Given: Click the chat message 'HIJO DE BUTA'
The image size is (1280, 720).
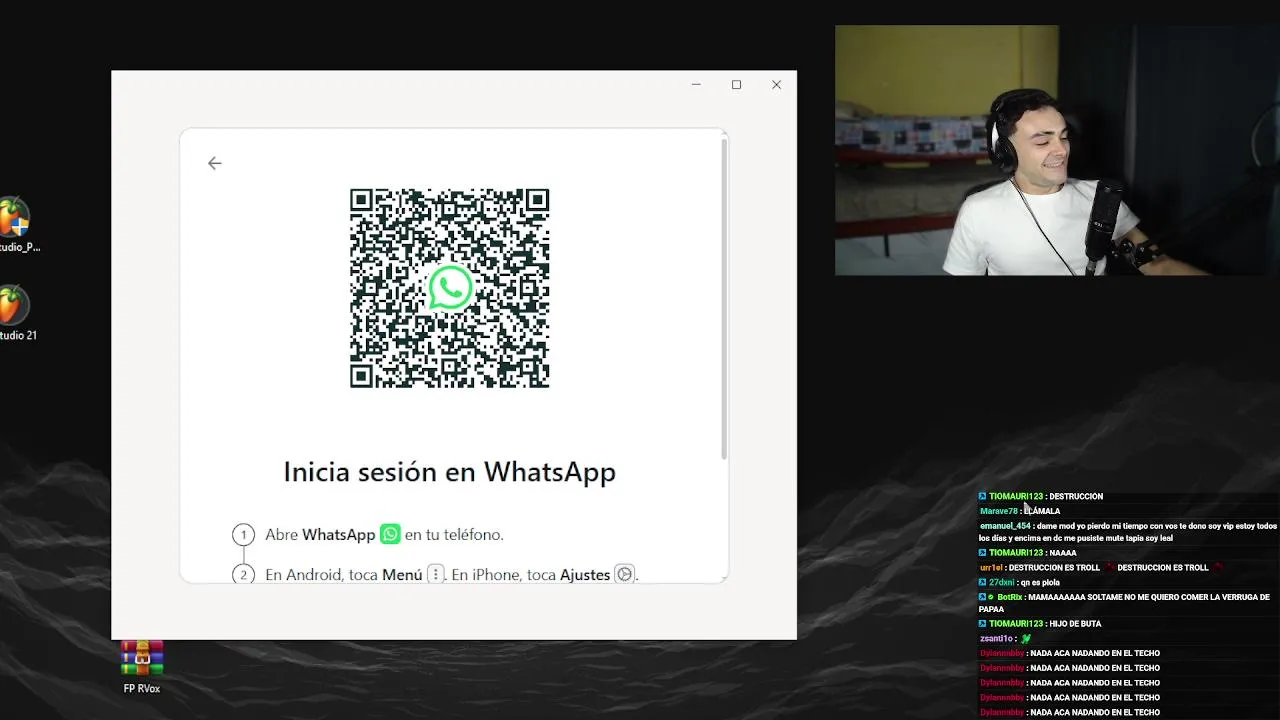Looking at the screenshot, I should coord(1075,624).
